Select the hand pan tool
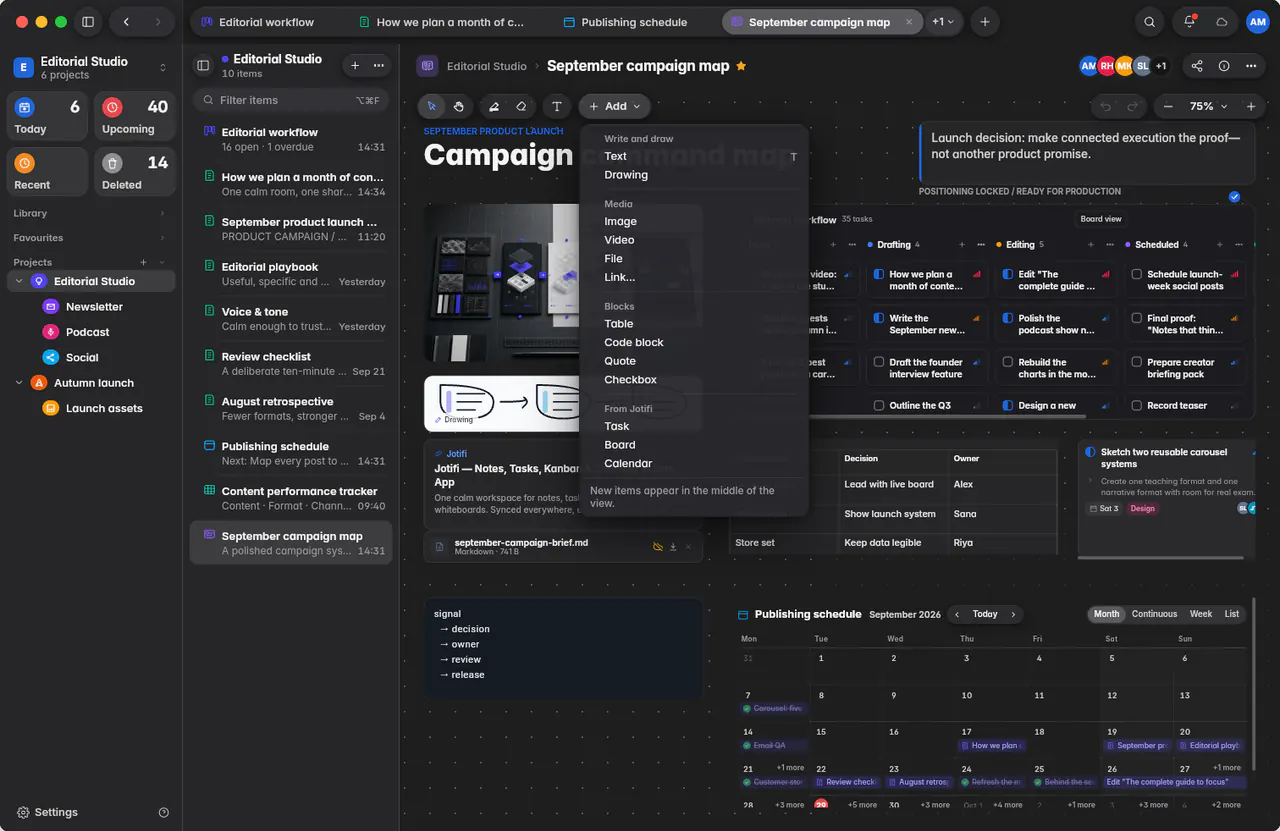The image size is (1280, 831). (x=459, y=106)
